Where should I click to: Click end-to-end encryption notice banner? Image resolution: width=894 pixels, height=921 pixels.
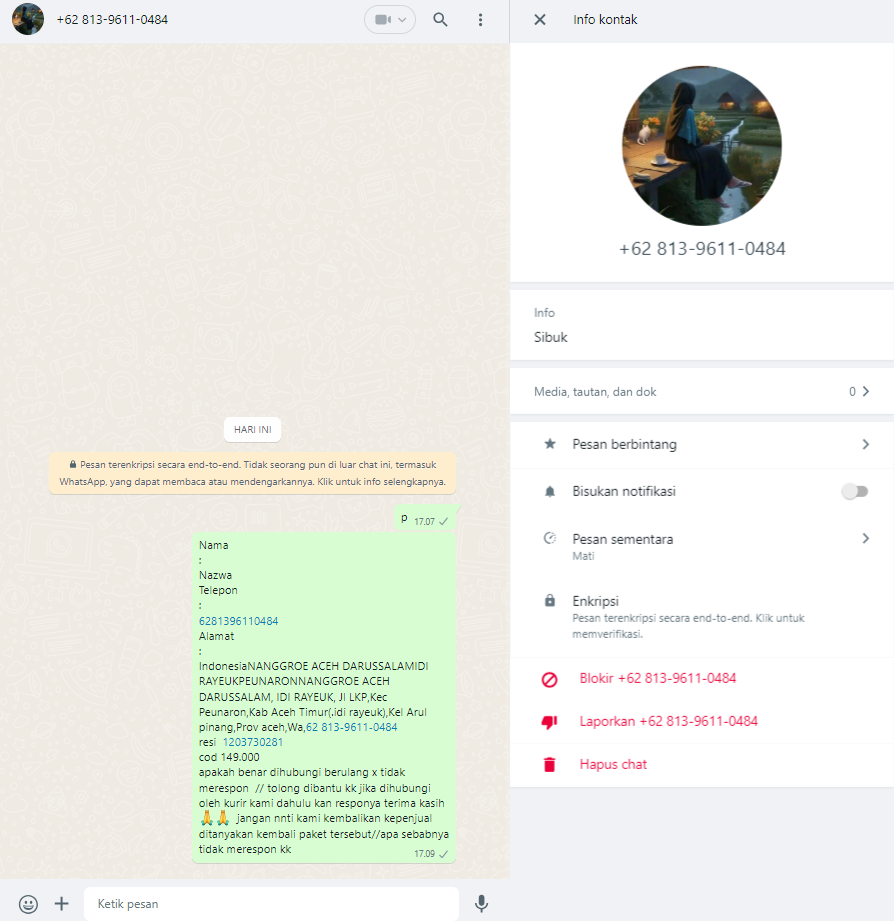coord(253,473)
